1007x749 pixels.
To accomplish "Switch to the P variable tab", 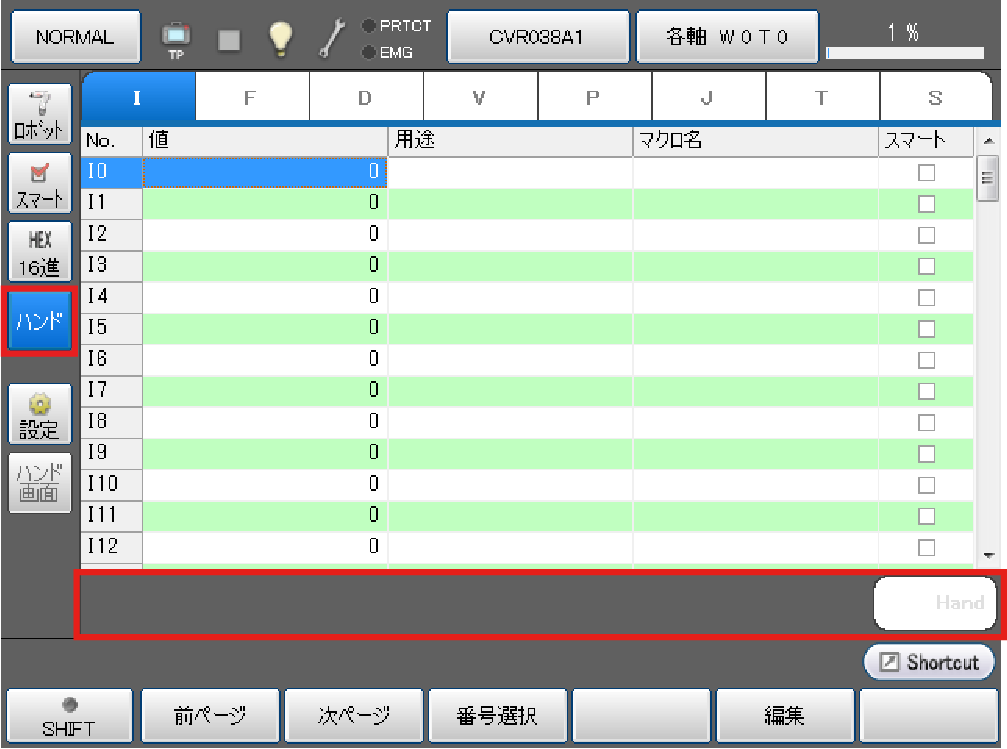I will tap(594, 97).
